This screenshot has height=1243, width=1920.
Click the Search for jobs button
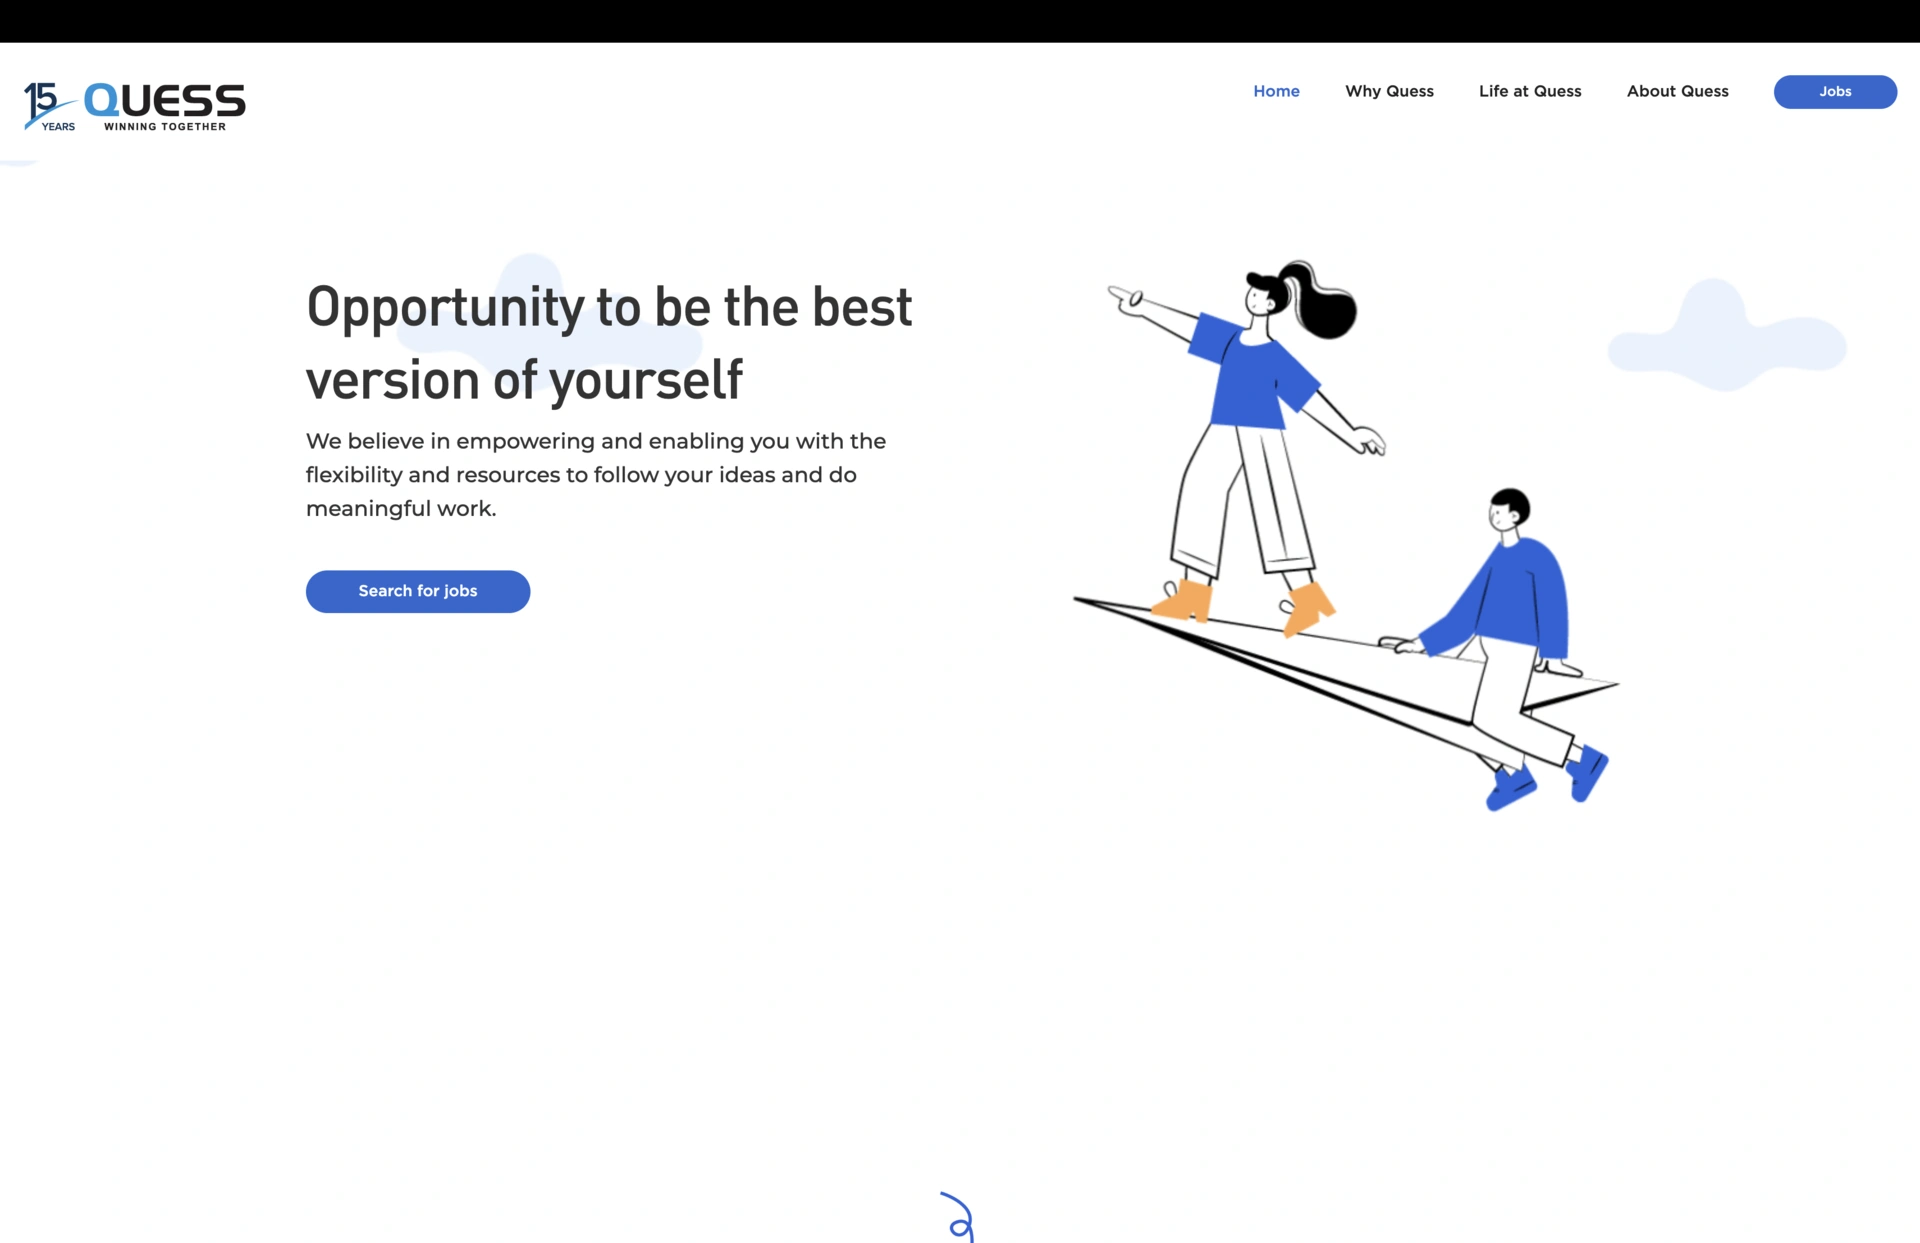point(418,591)
